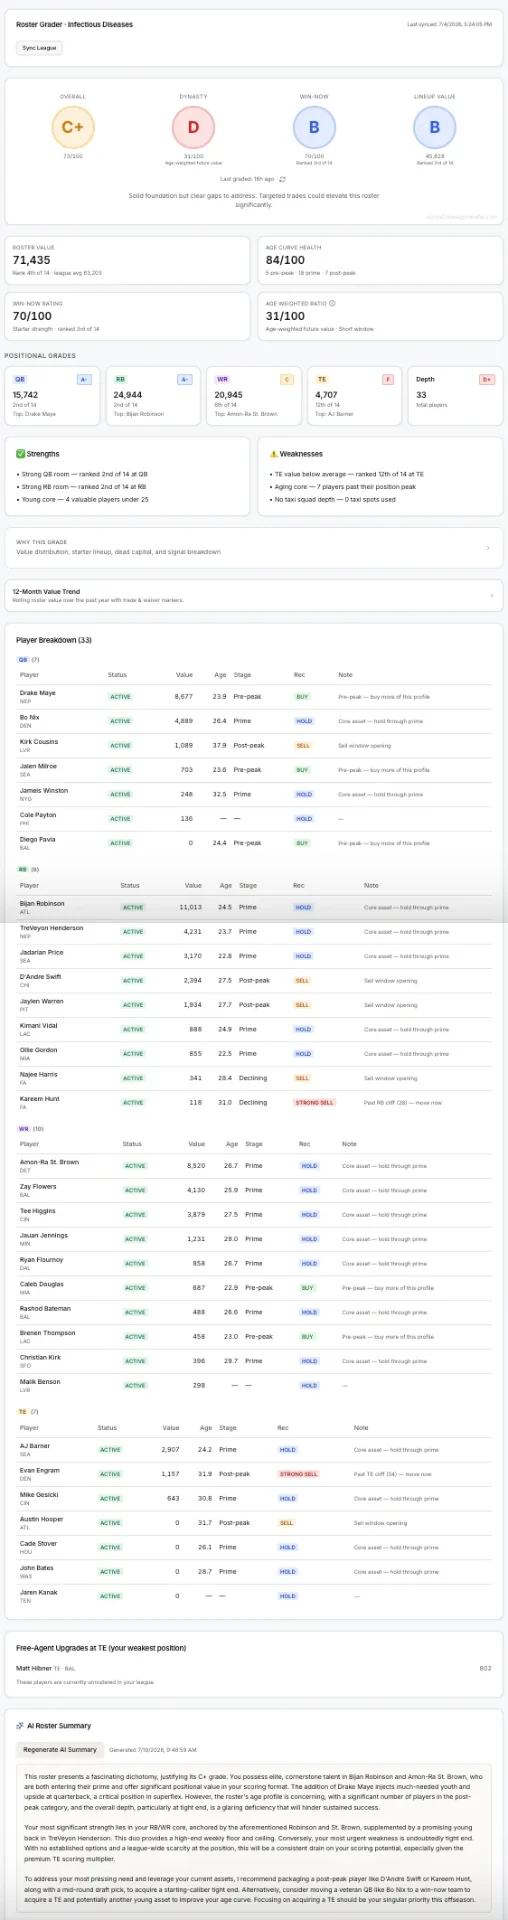Viewport: 508px width, 1920px height.
Task: Select player Jameis Winston
Action: pos(44,790)
